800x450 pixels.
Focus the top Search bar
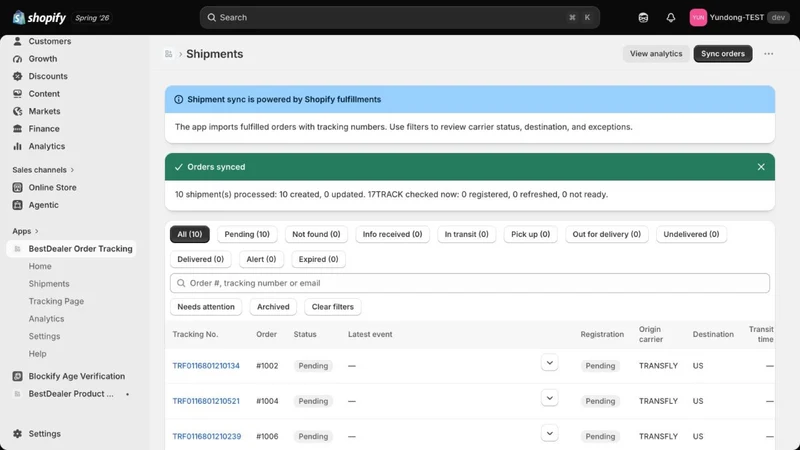click(x=399, y=17)
